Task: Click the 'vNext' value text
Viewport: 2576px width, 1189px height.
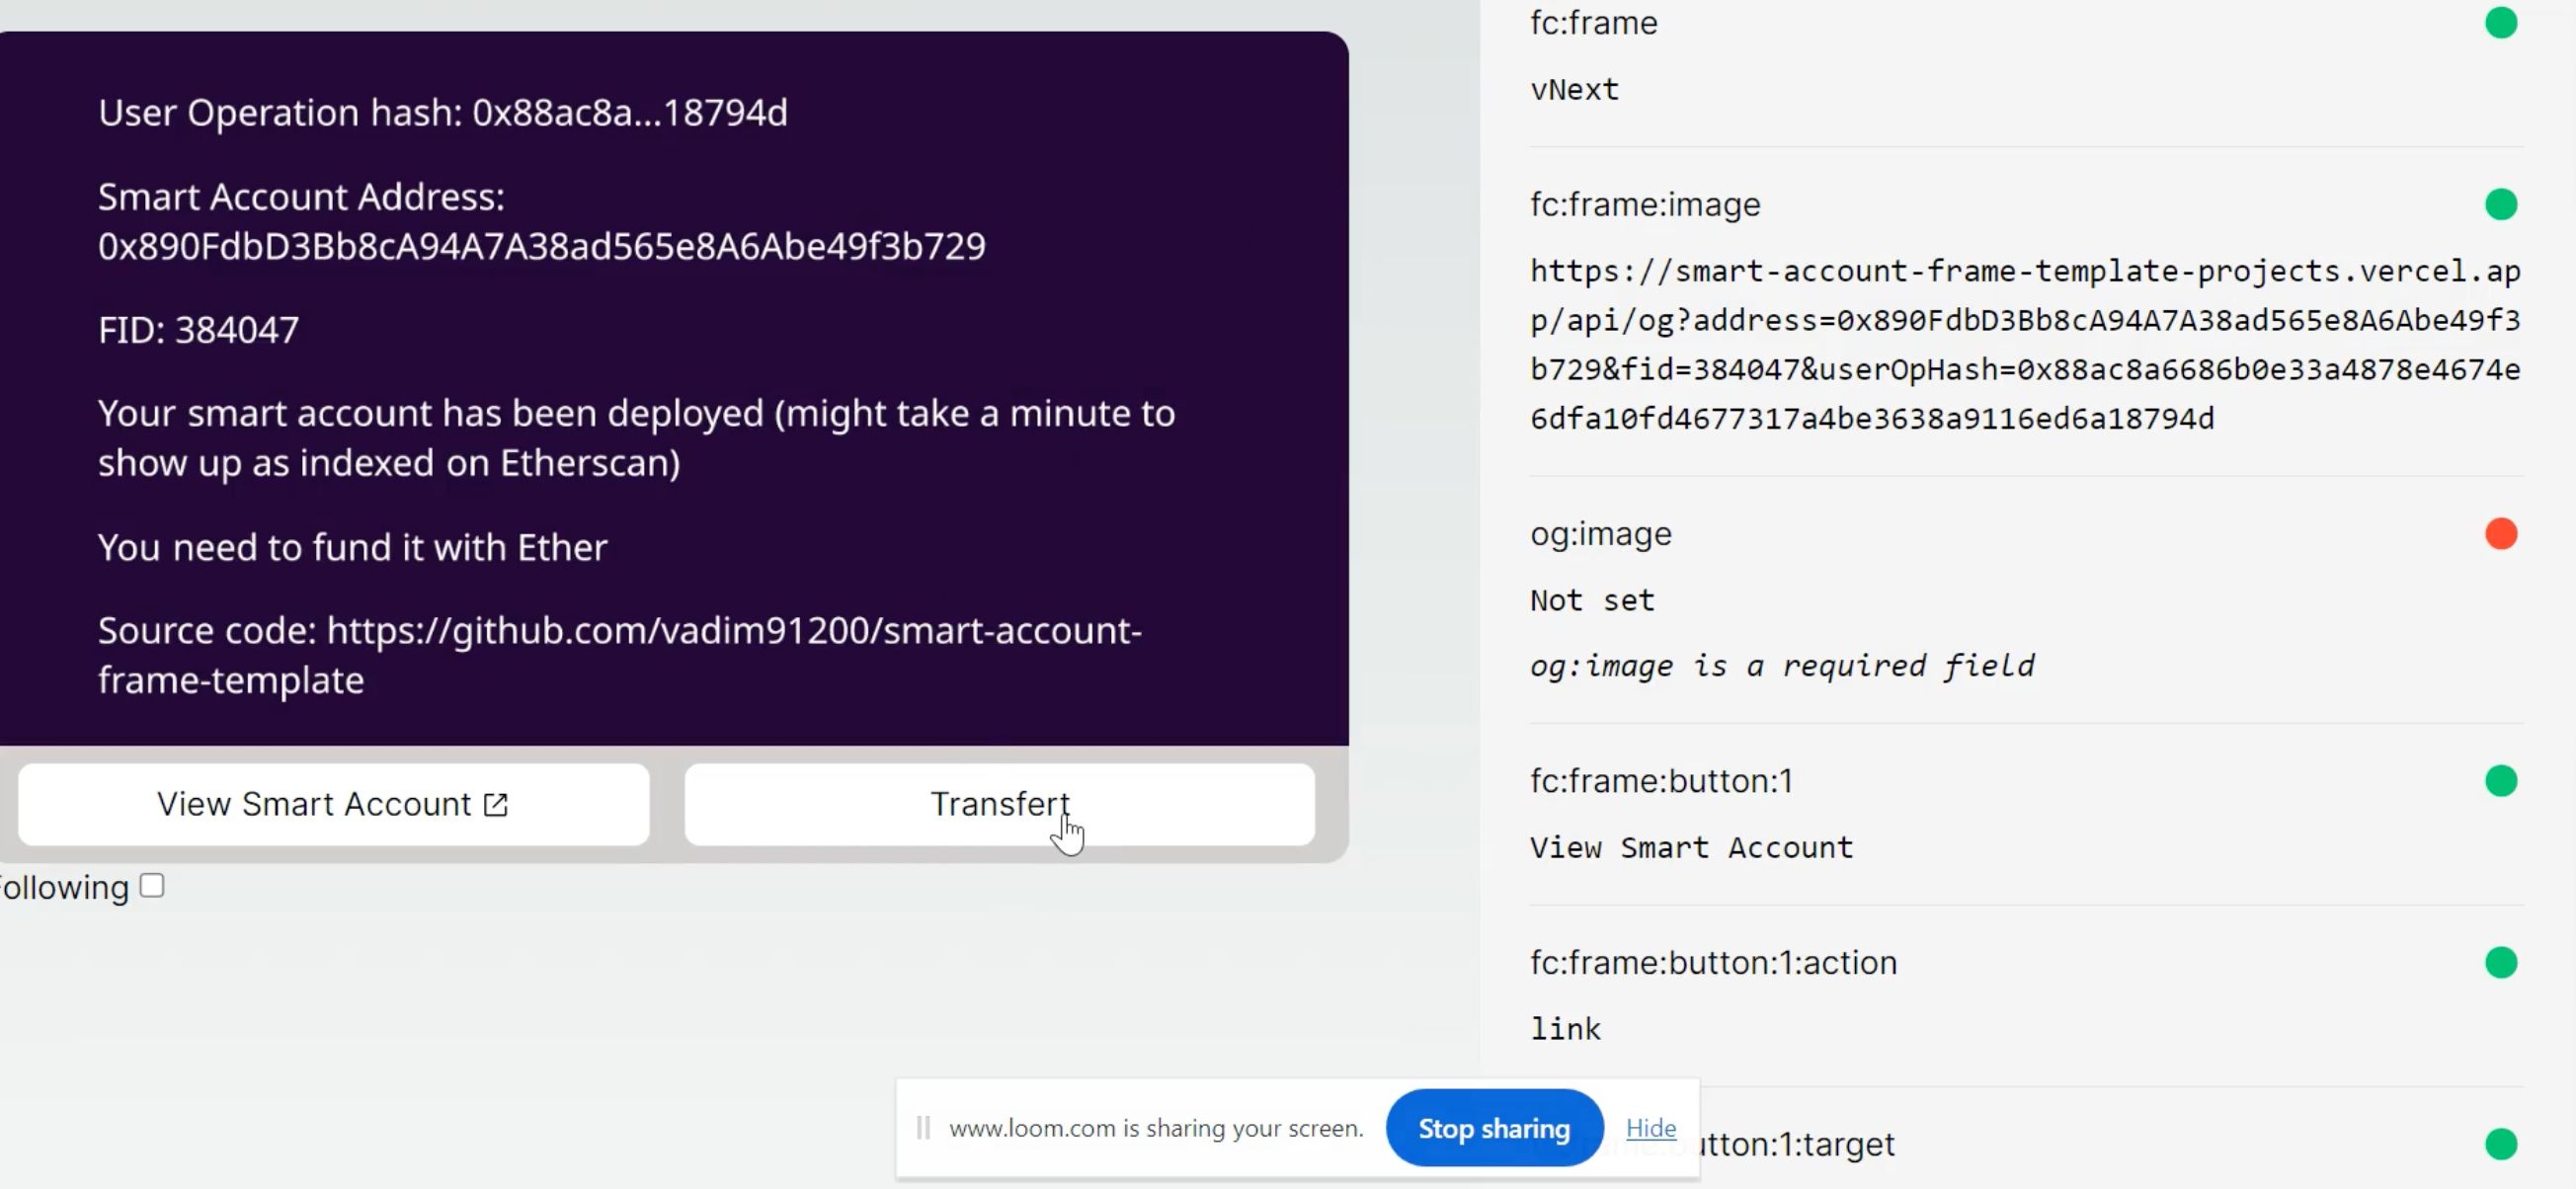Action: tap(1574, 89)
